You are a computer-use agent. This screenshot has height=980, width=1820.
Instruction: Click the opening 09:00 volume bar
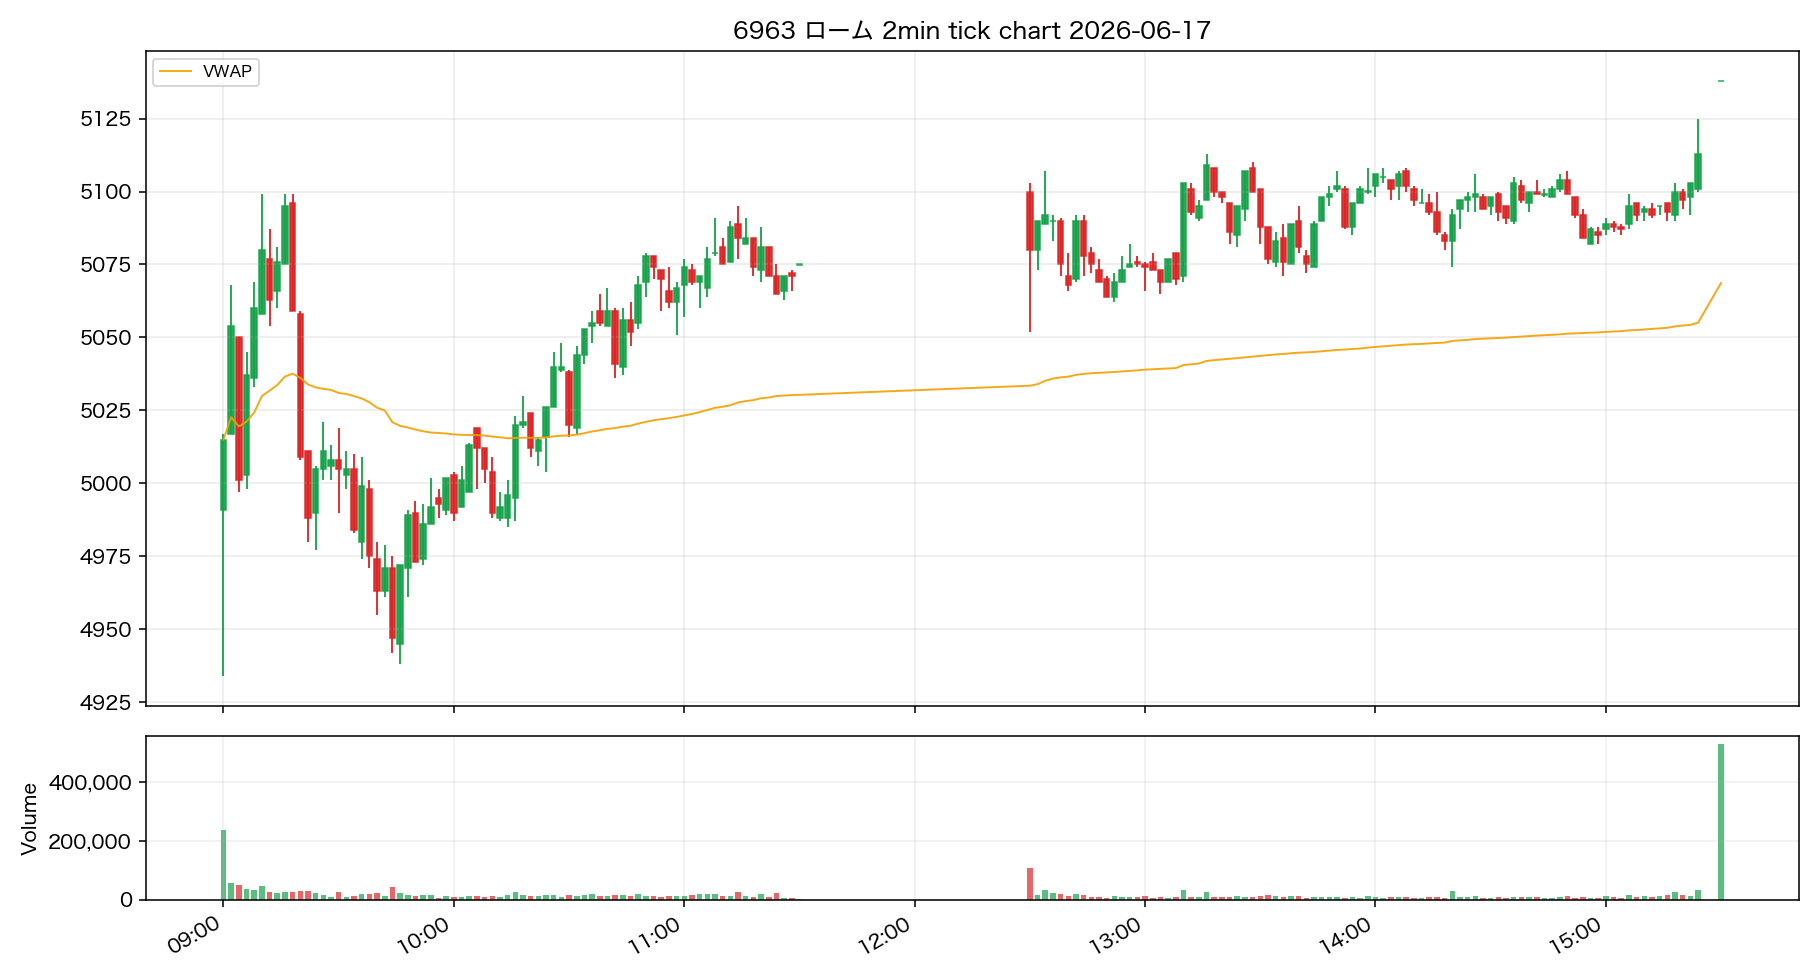tap(223, 865)
